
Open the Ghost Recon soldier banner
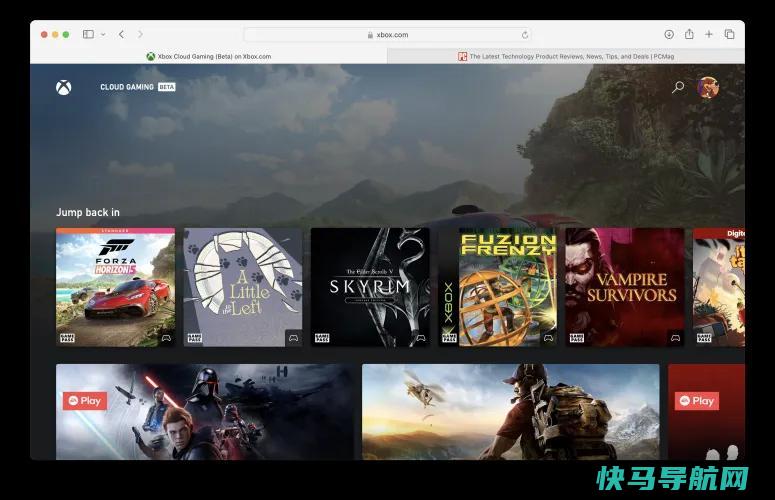[x=511, y=412]
